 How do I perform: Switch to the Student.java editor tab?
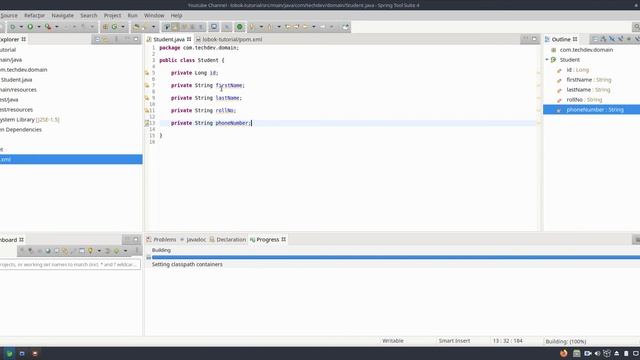click(x=169, y=40)
